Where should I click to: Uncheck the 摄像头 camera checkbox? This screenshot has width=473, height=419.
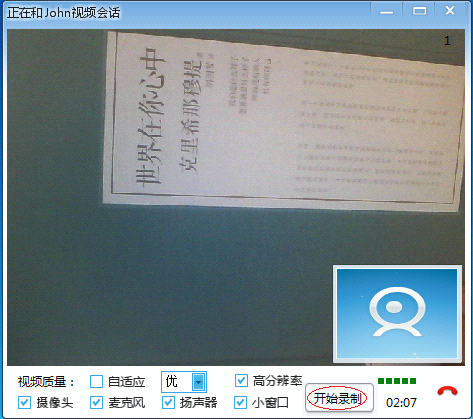click(x=24, y=403)
